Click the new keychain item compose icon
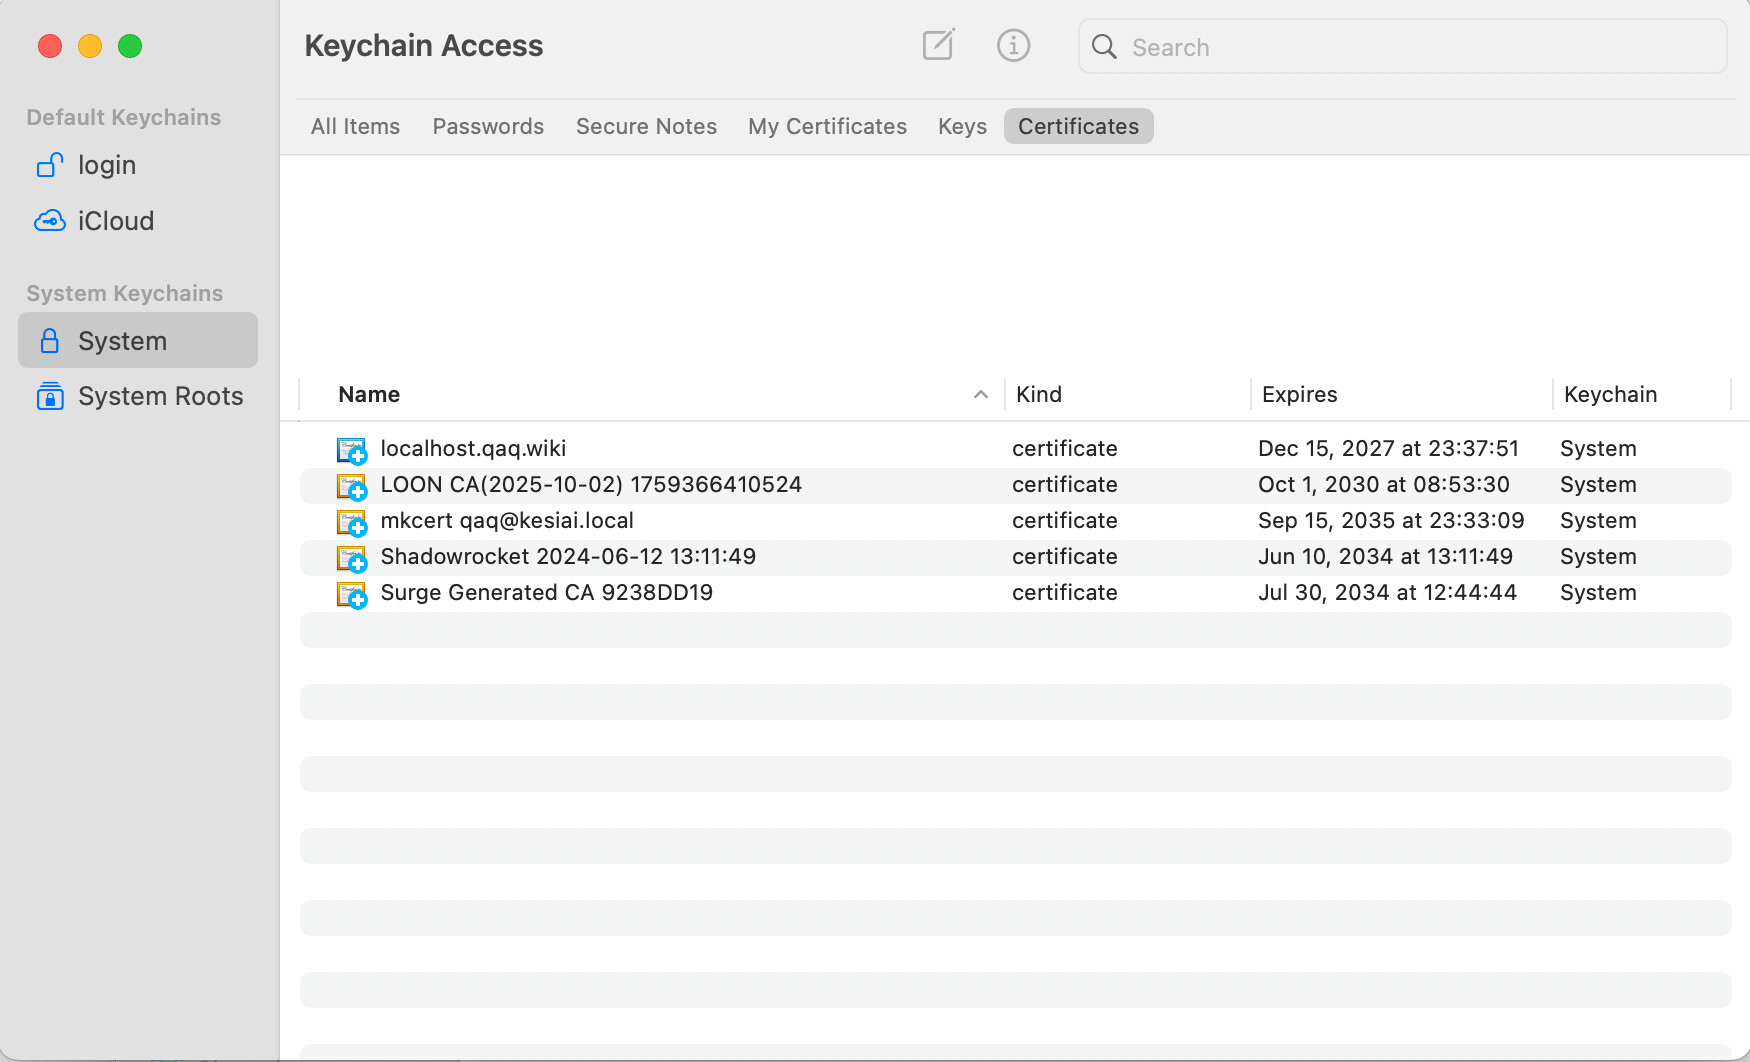Viewport: 1750px width, 1062px height. coord(938,45)
